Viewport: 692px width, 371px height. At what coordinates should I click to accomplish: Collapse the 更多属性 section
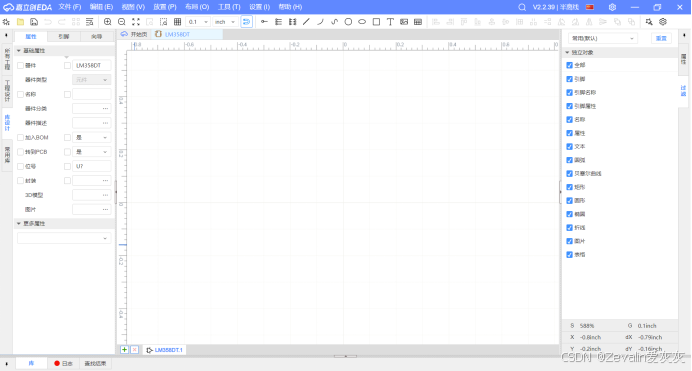(19, 224)
